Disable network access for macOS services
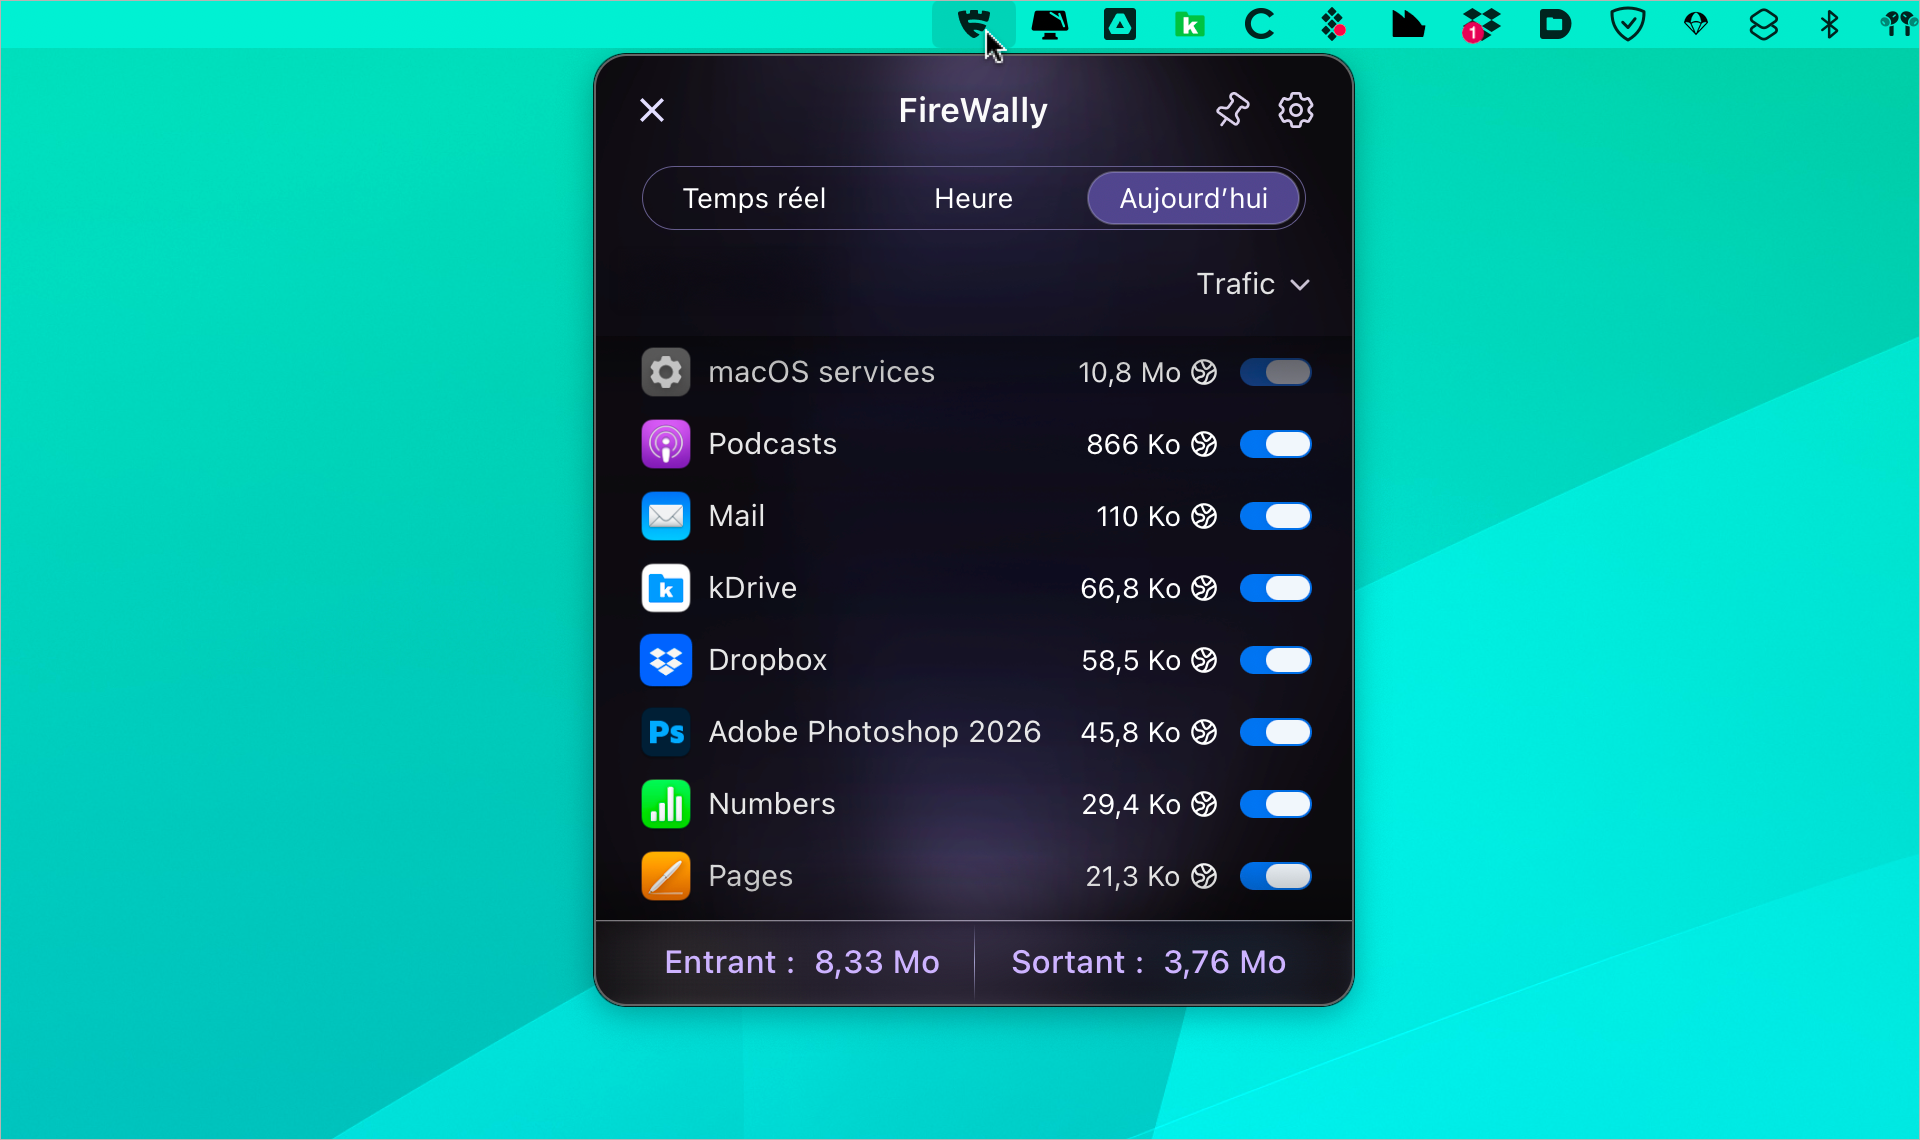 (1276, 372)
